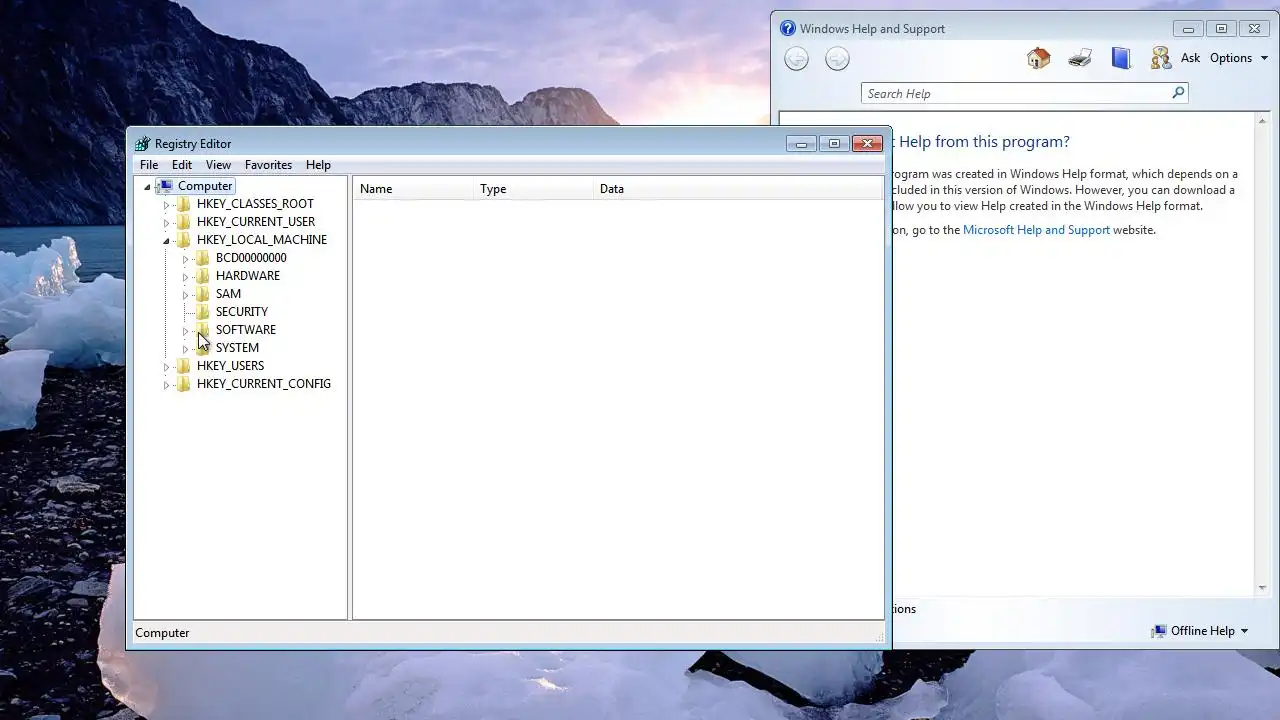Click the Ask icon in Help and Support
This screenshot has height=720, width=1280.
click(x=1161, y=58)
